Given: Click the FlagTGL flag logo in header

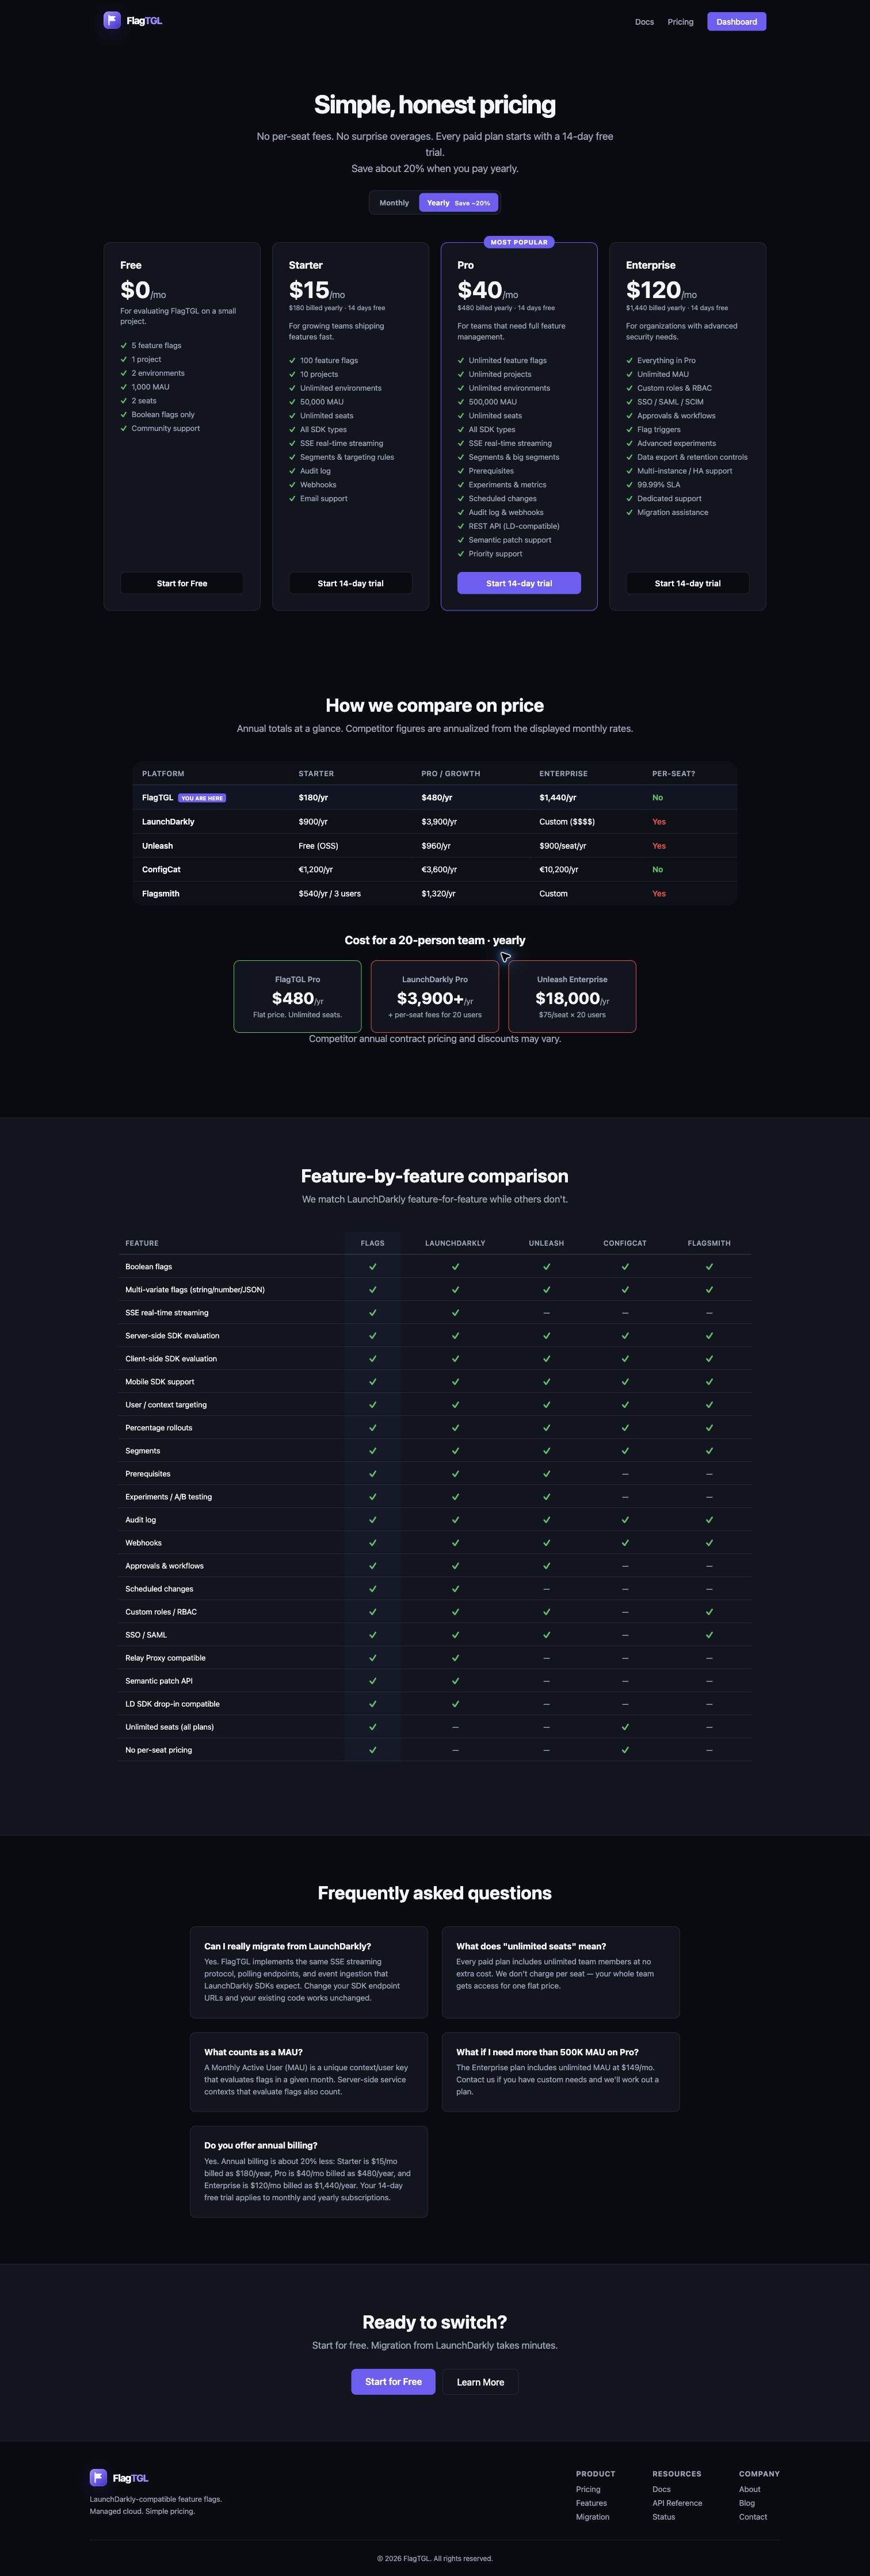Looking at the screenshot, I should tap(112, 20).
